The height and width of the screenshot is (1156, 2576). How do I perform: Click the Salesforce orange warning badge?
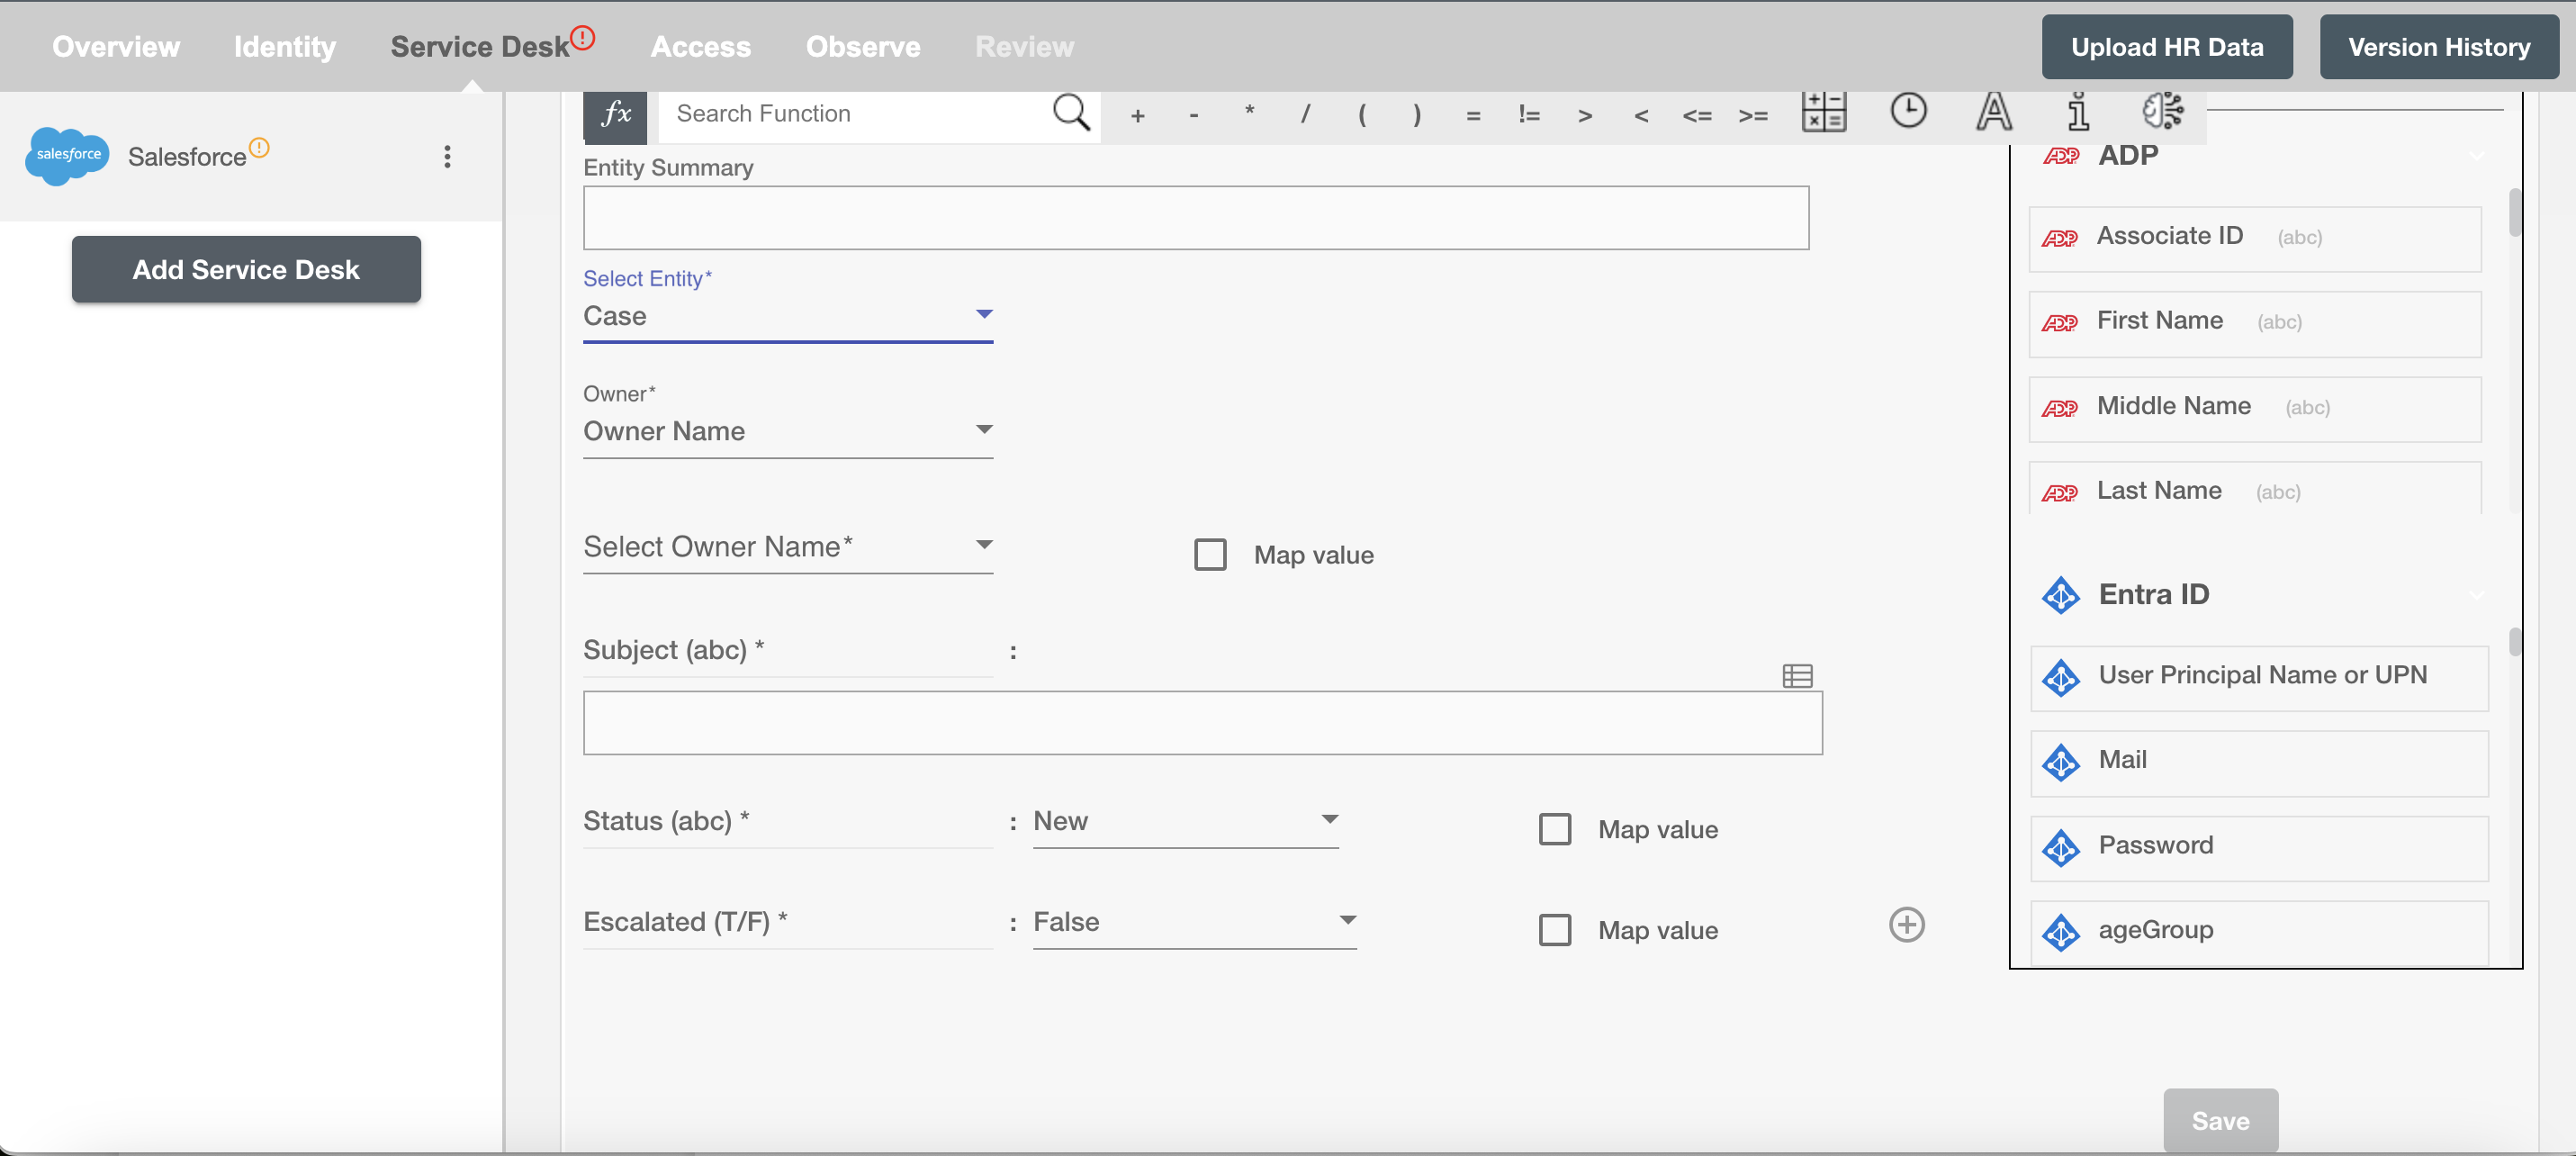tap(259, 148)
